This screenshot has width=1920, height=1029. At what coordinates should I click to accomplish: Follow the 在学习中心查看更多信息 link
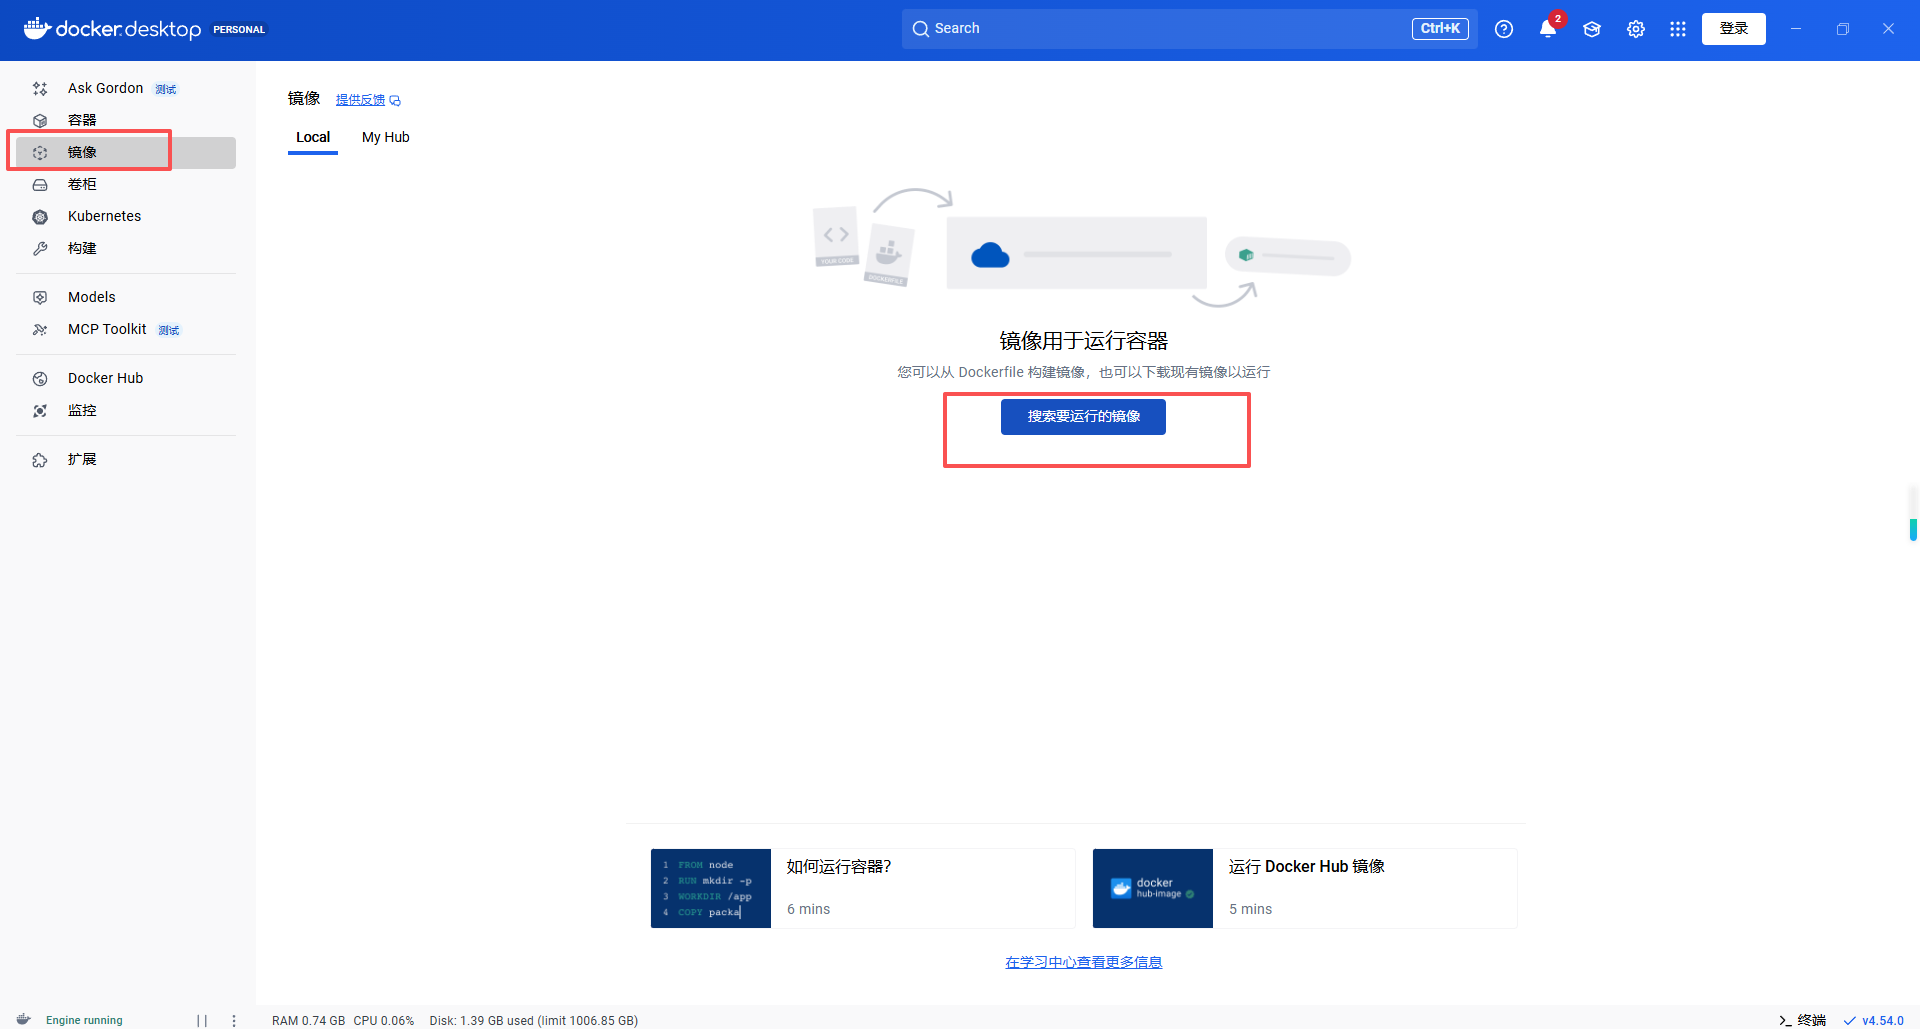click(1084, 962)
